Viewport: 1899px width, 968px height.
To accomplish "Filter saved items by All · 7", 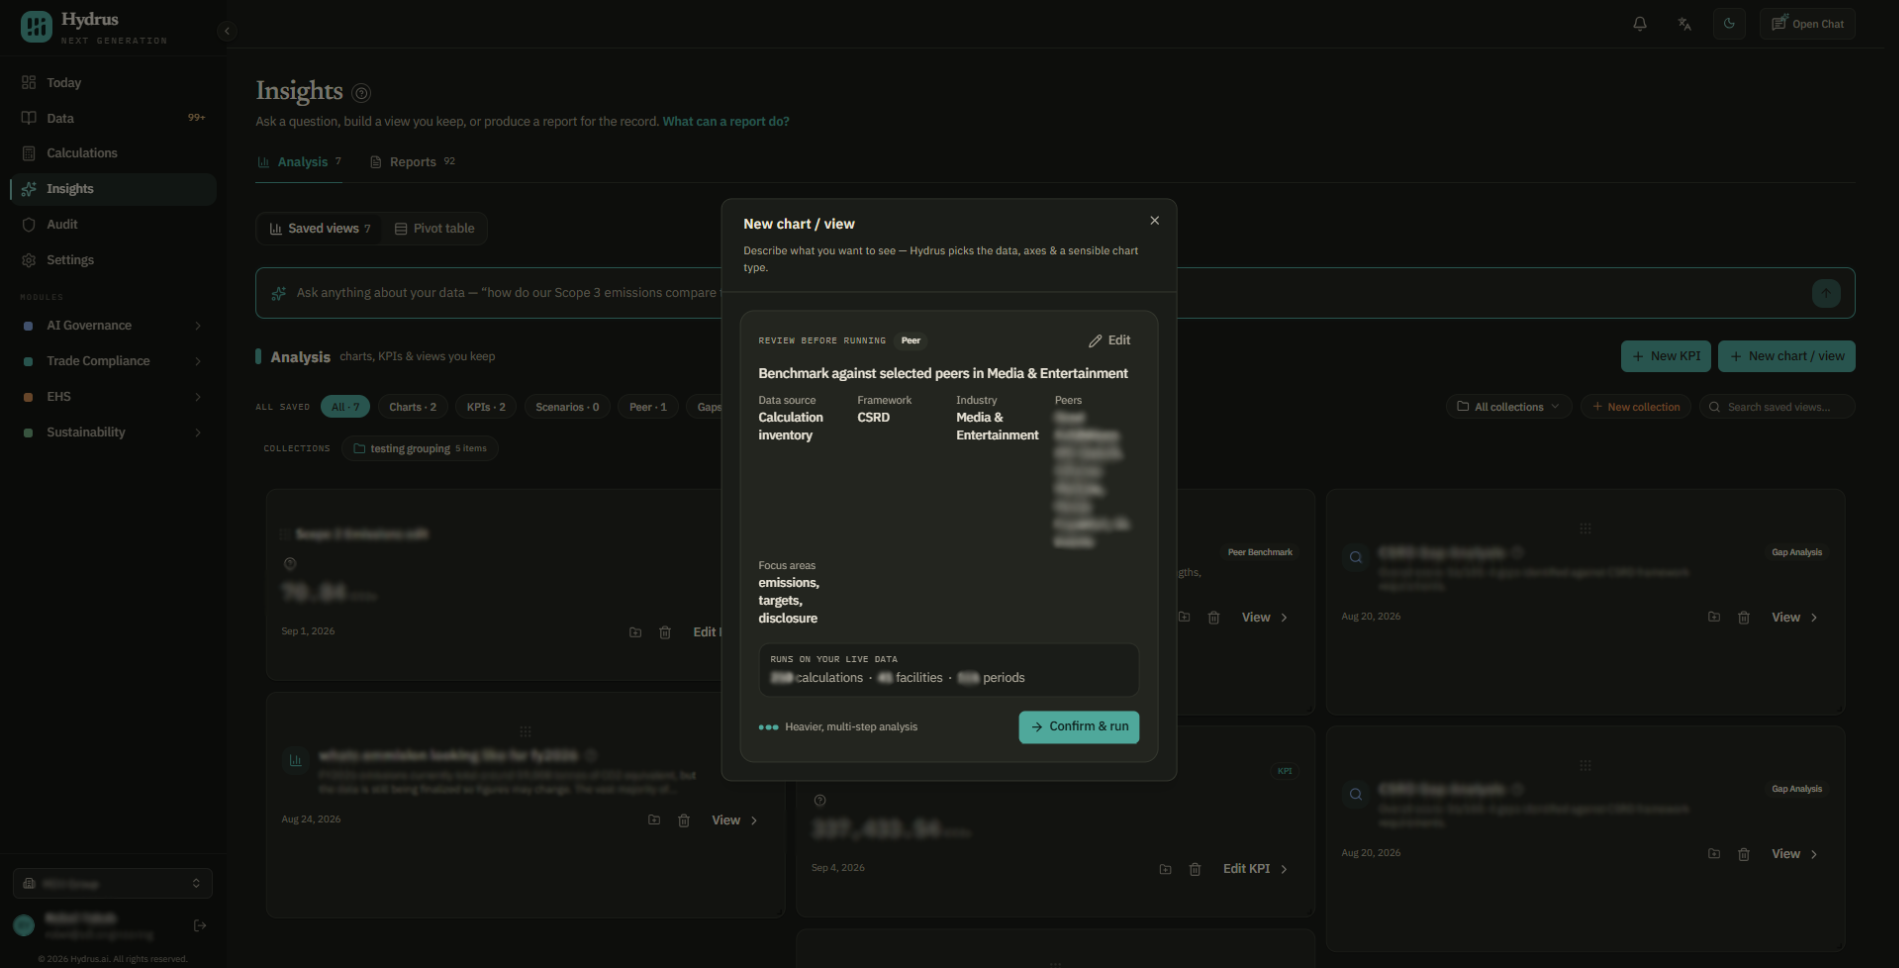I will click(345, 407).
